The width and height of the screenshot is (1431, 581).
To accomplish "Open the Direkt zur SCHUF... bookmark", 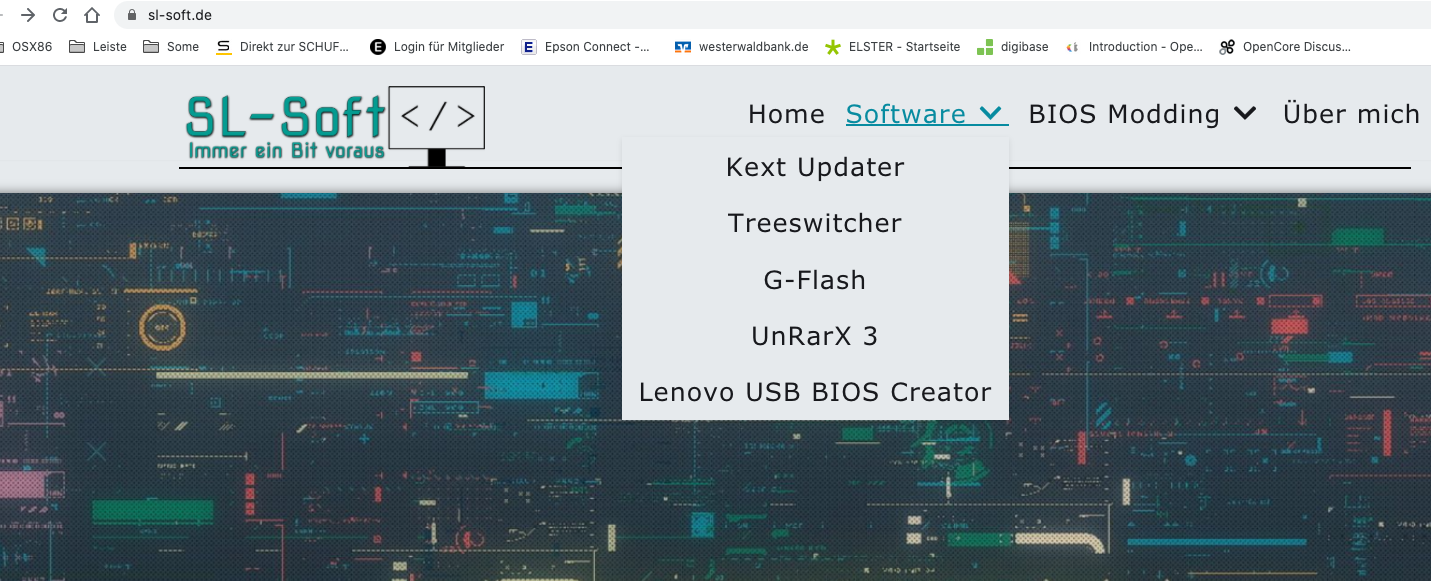I will (283, 46).
